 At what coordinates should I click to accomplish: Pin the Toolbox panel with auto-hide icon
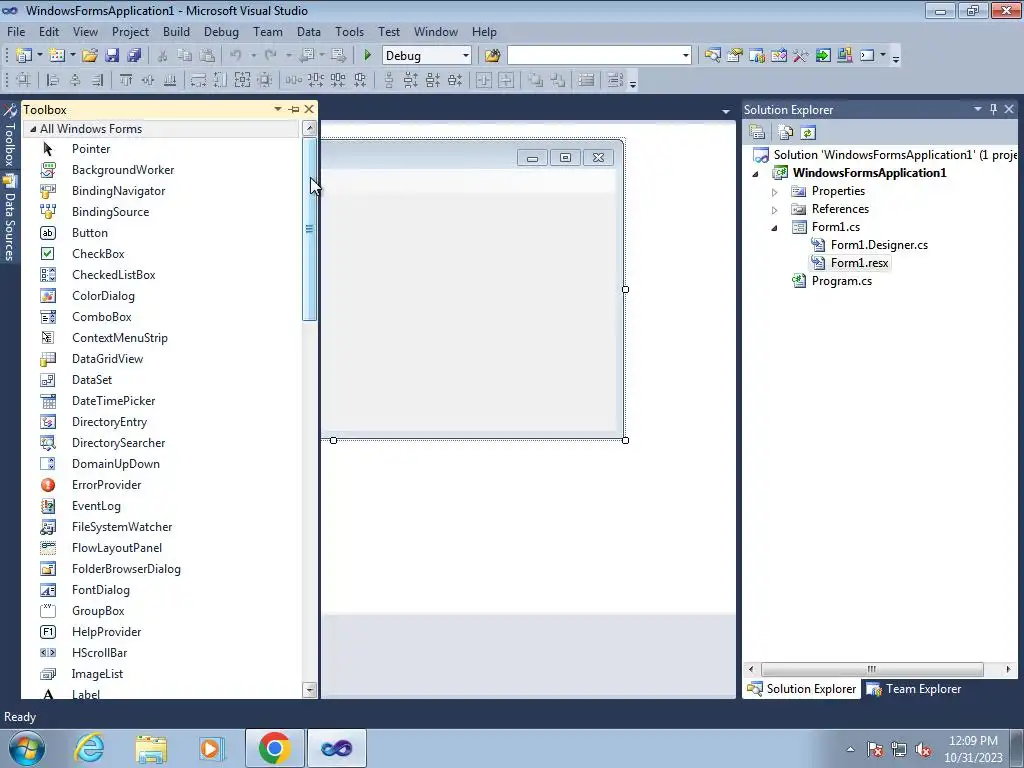(x=294, y=109)
